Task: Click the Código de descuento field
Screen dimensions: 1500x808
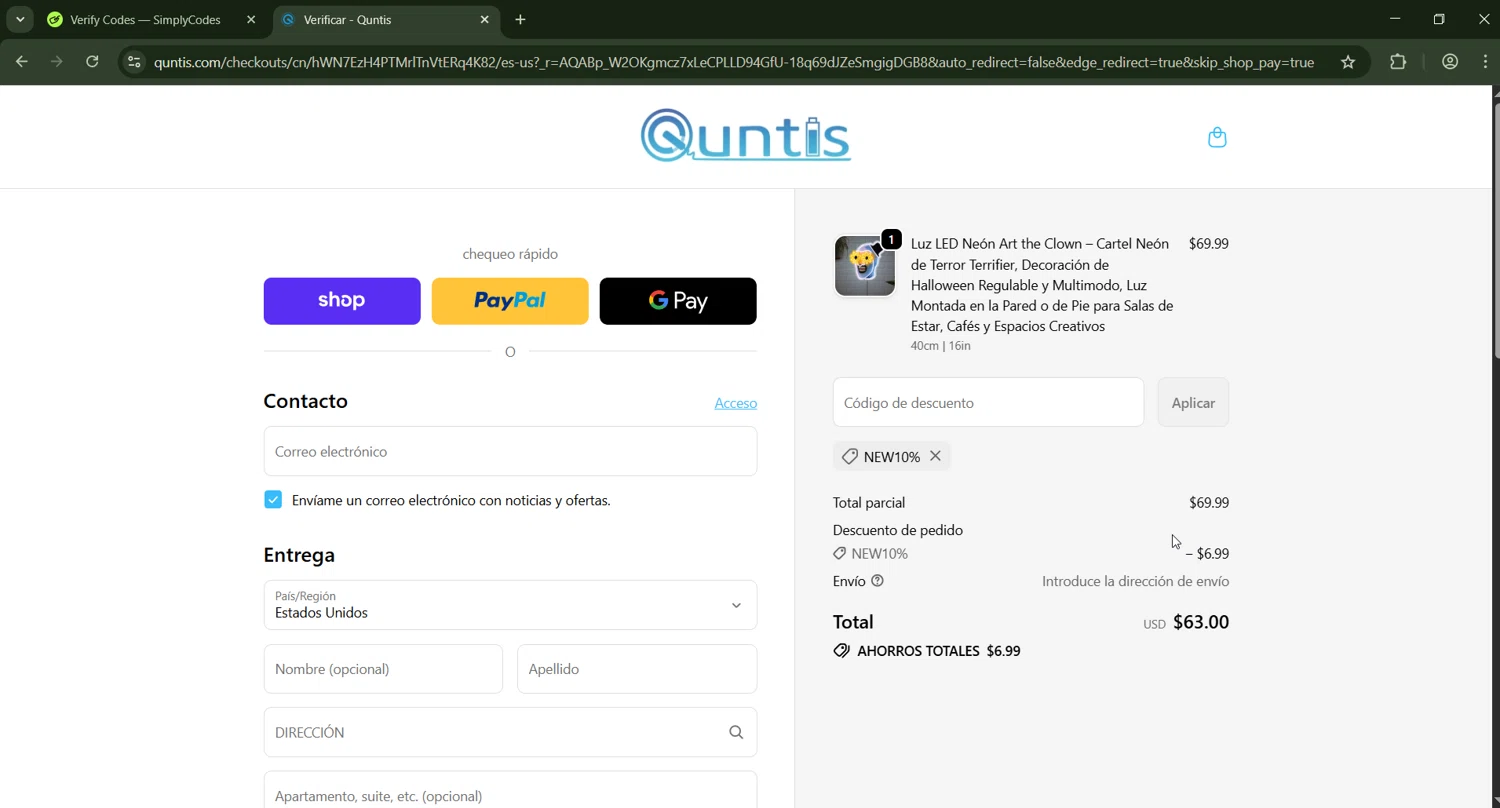Action: [x=988, y=402]
